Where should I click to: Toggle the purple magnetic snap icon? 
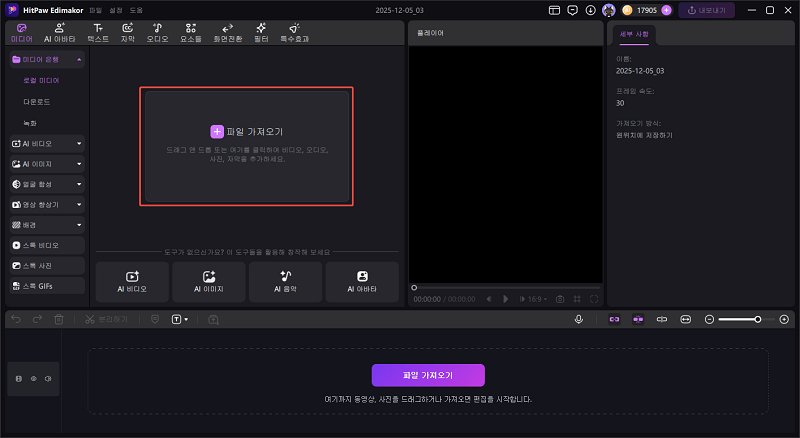click(638, 320)
